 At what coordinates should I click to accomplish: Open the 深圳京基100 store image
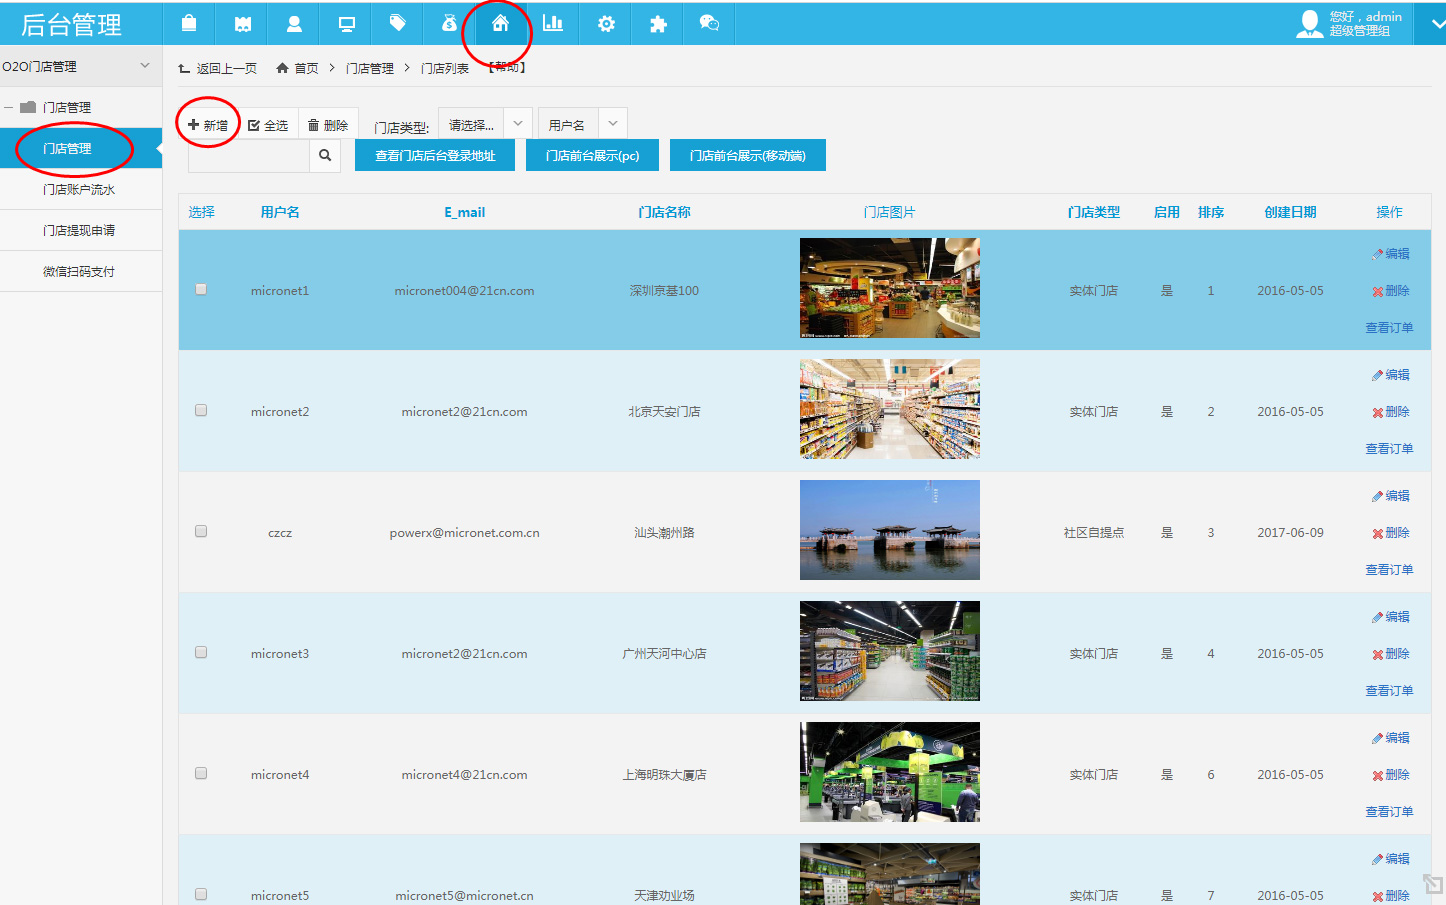click(890, 288)
